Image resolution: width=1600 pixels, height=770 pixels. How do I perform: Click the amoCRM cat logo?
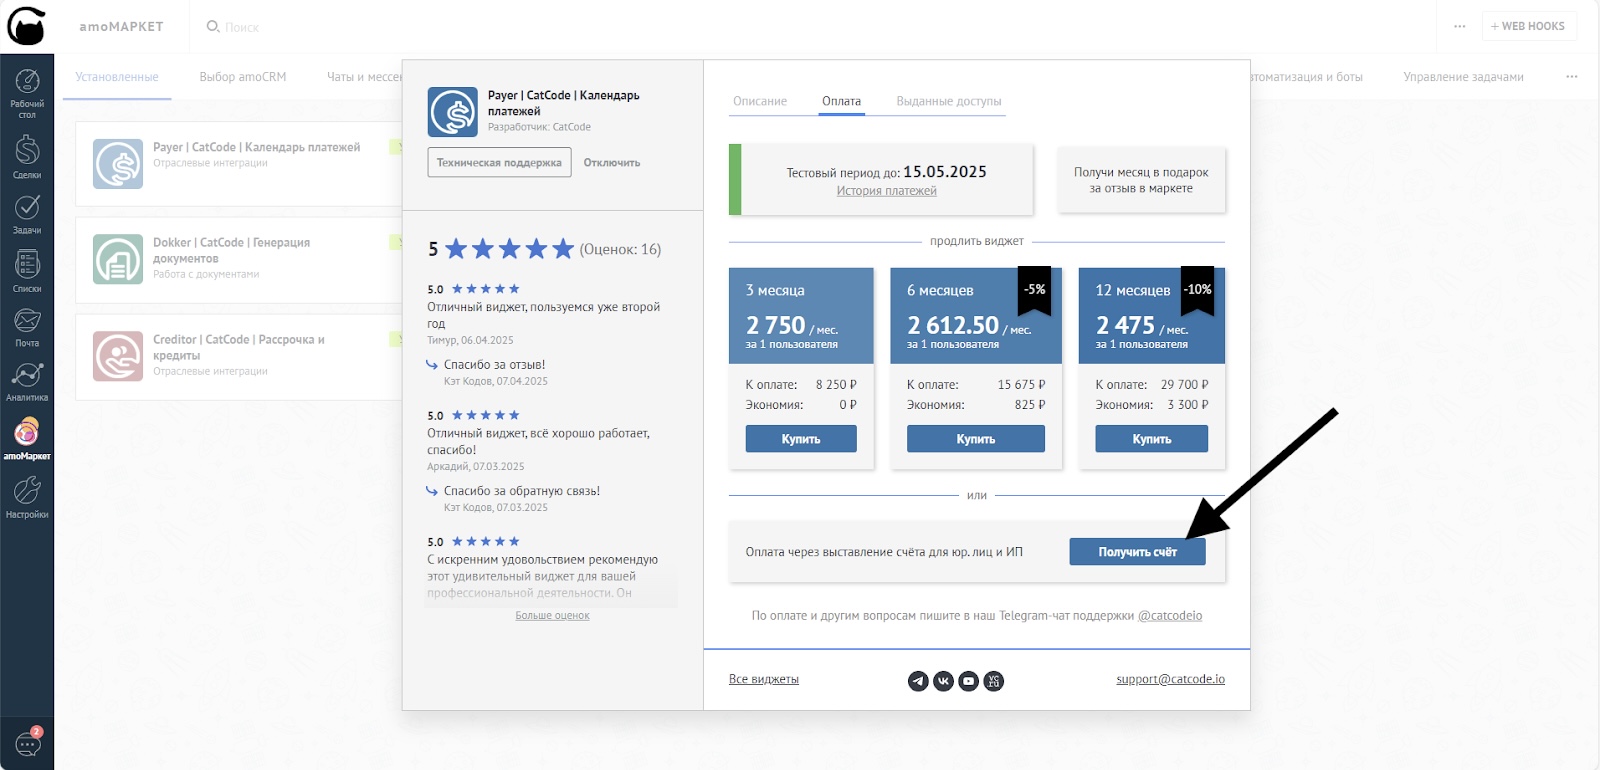(26, 26)
